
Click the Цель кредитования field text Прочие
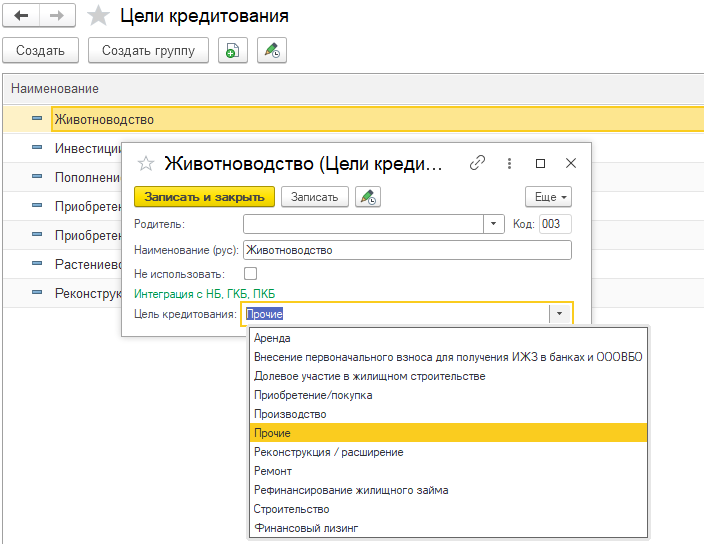(x=264, y=314)
